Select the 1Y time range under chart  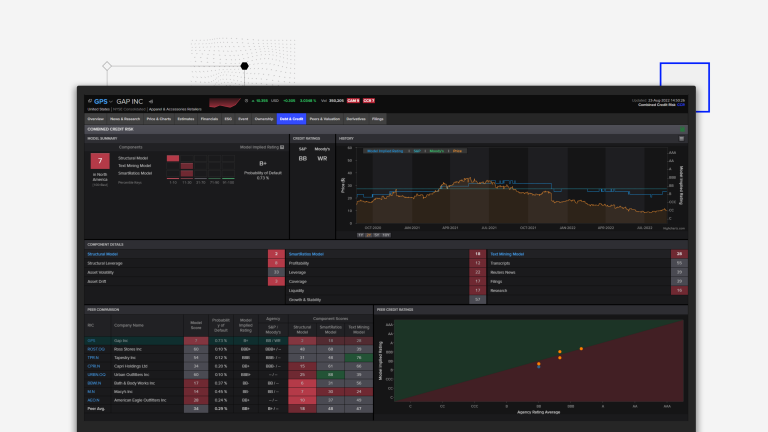pyautogui.click(x=360, y=235)
